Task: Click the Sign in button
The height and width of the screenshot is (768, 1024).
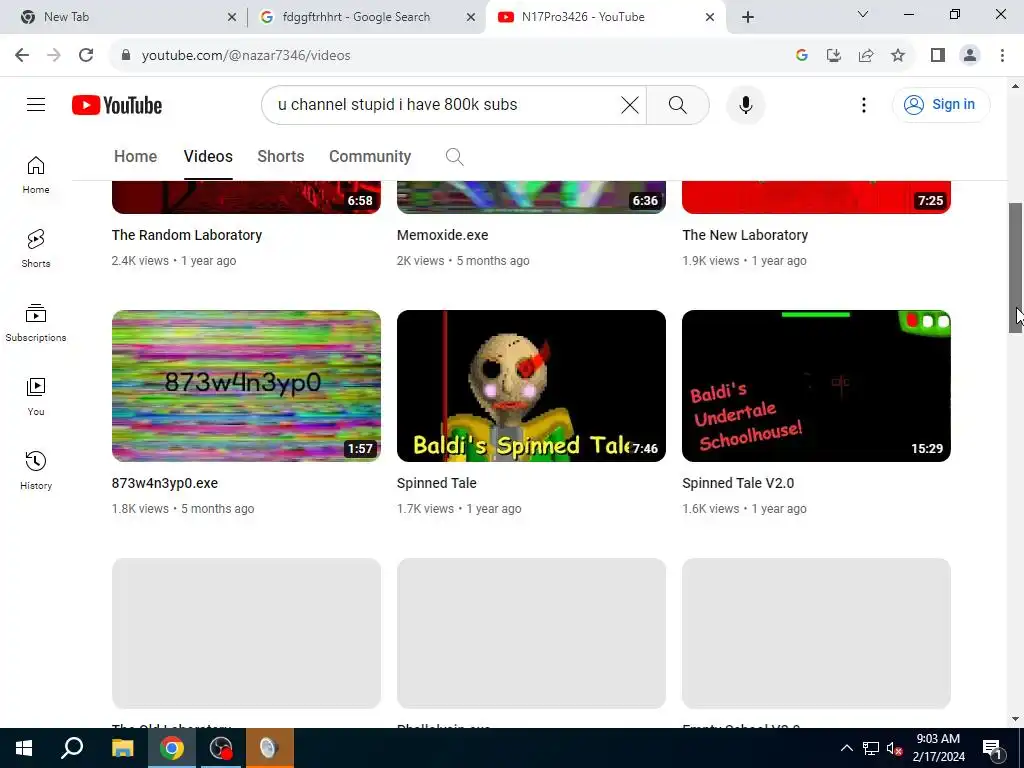Action: pyautogui.click(x=940, y=104)
